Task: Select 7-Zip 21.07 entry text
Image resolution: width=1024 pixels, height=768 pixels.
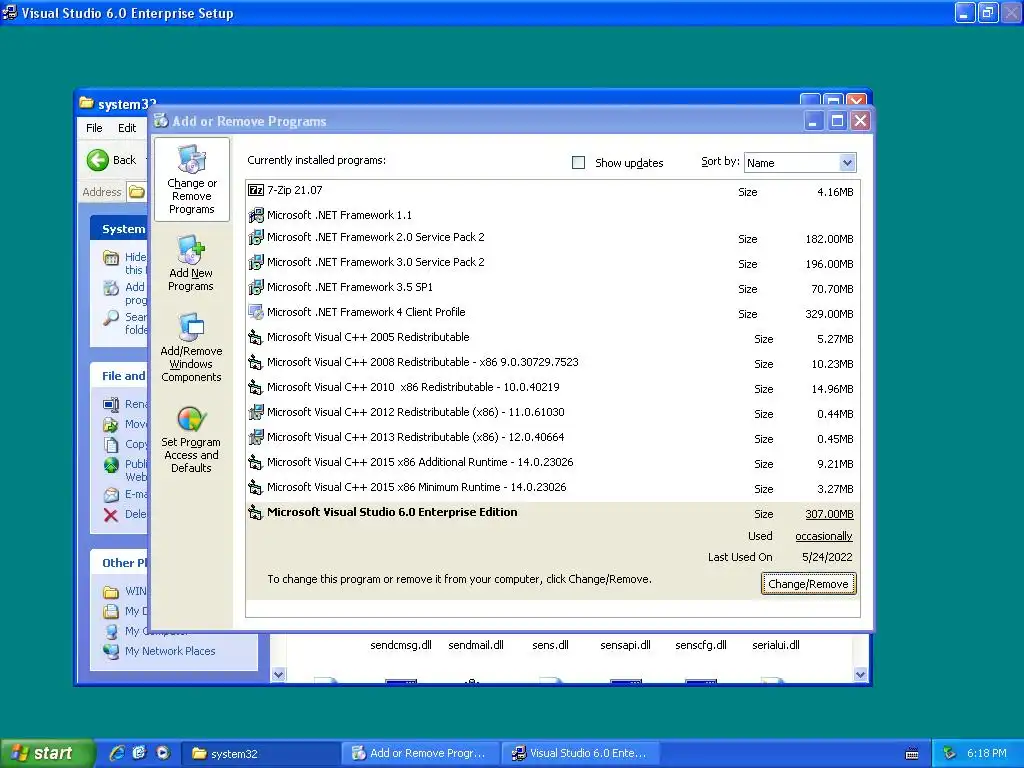Action: point(295,190)
